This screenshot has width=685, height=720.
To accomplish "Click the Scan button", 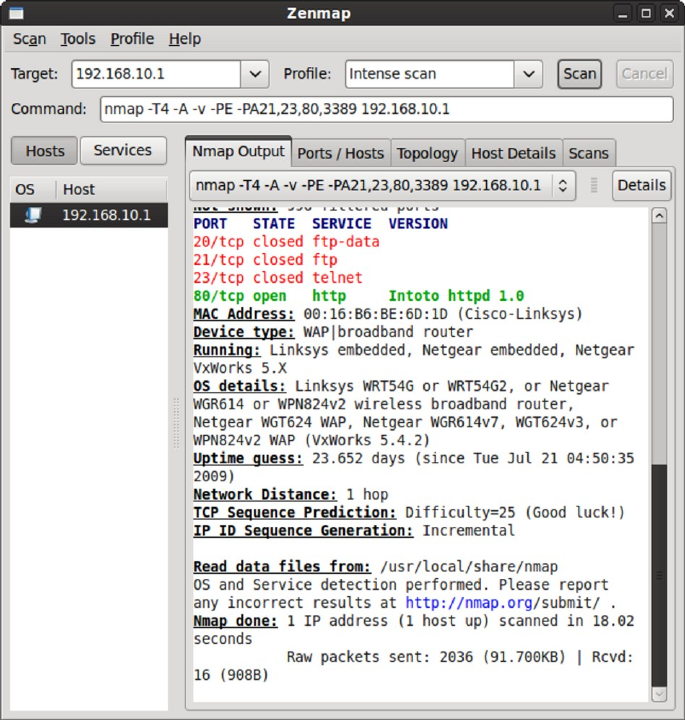I will pos(579,74).
